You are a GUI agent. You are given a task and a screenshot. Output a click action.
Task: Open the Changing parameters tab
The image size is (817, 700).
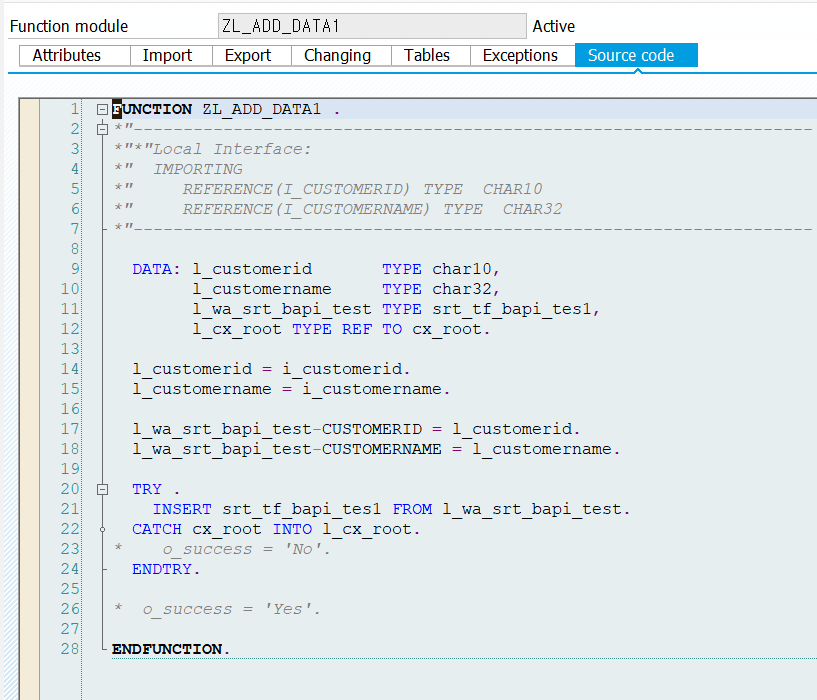pos(337,56)
